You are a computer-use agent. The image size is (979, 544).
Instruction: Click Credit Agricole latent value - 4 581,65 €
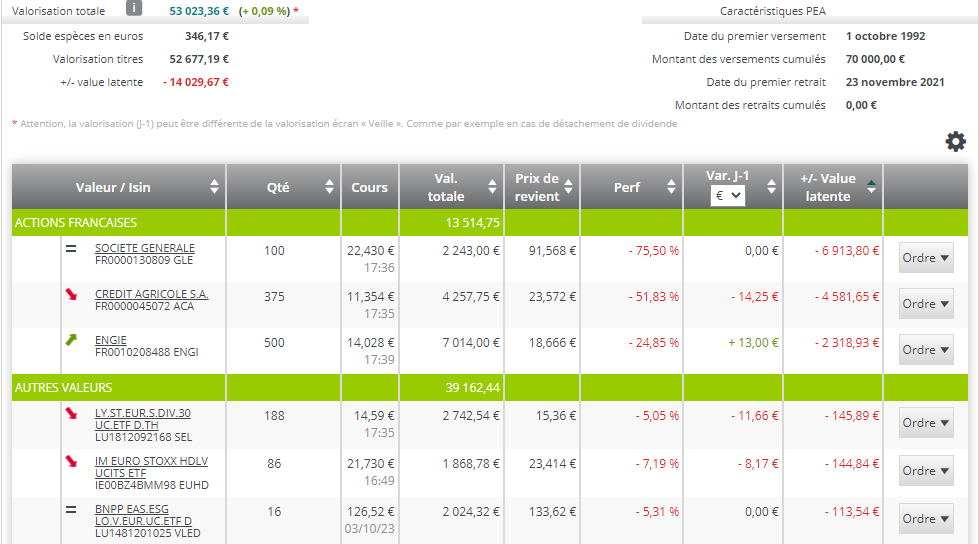point(847,297)
